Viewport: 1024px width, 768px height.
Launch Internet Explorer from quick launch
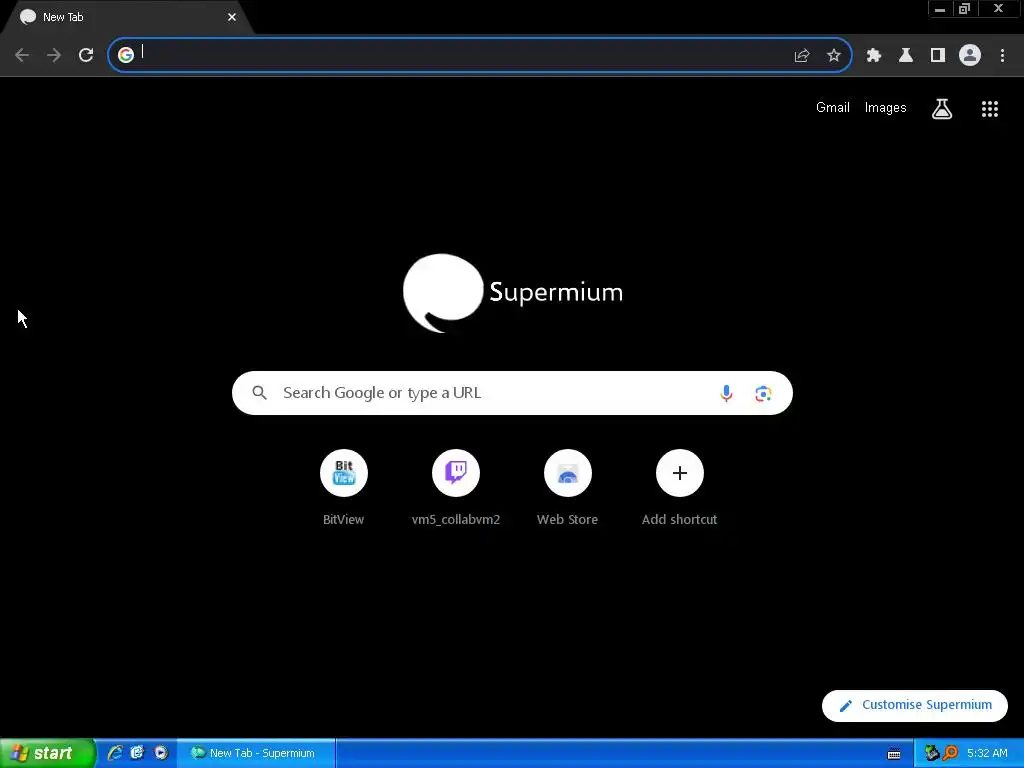point(115,753)
